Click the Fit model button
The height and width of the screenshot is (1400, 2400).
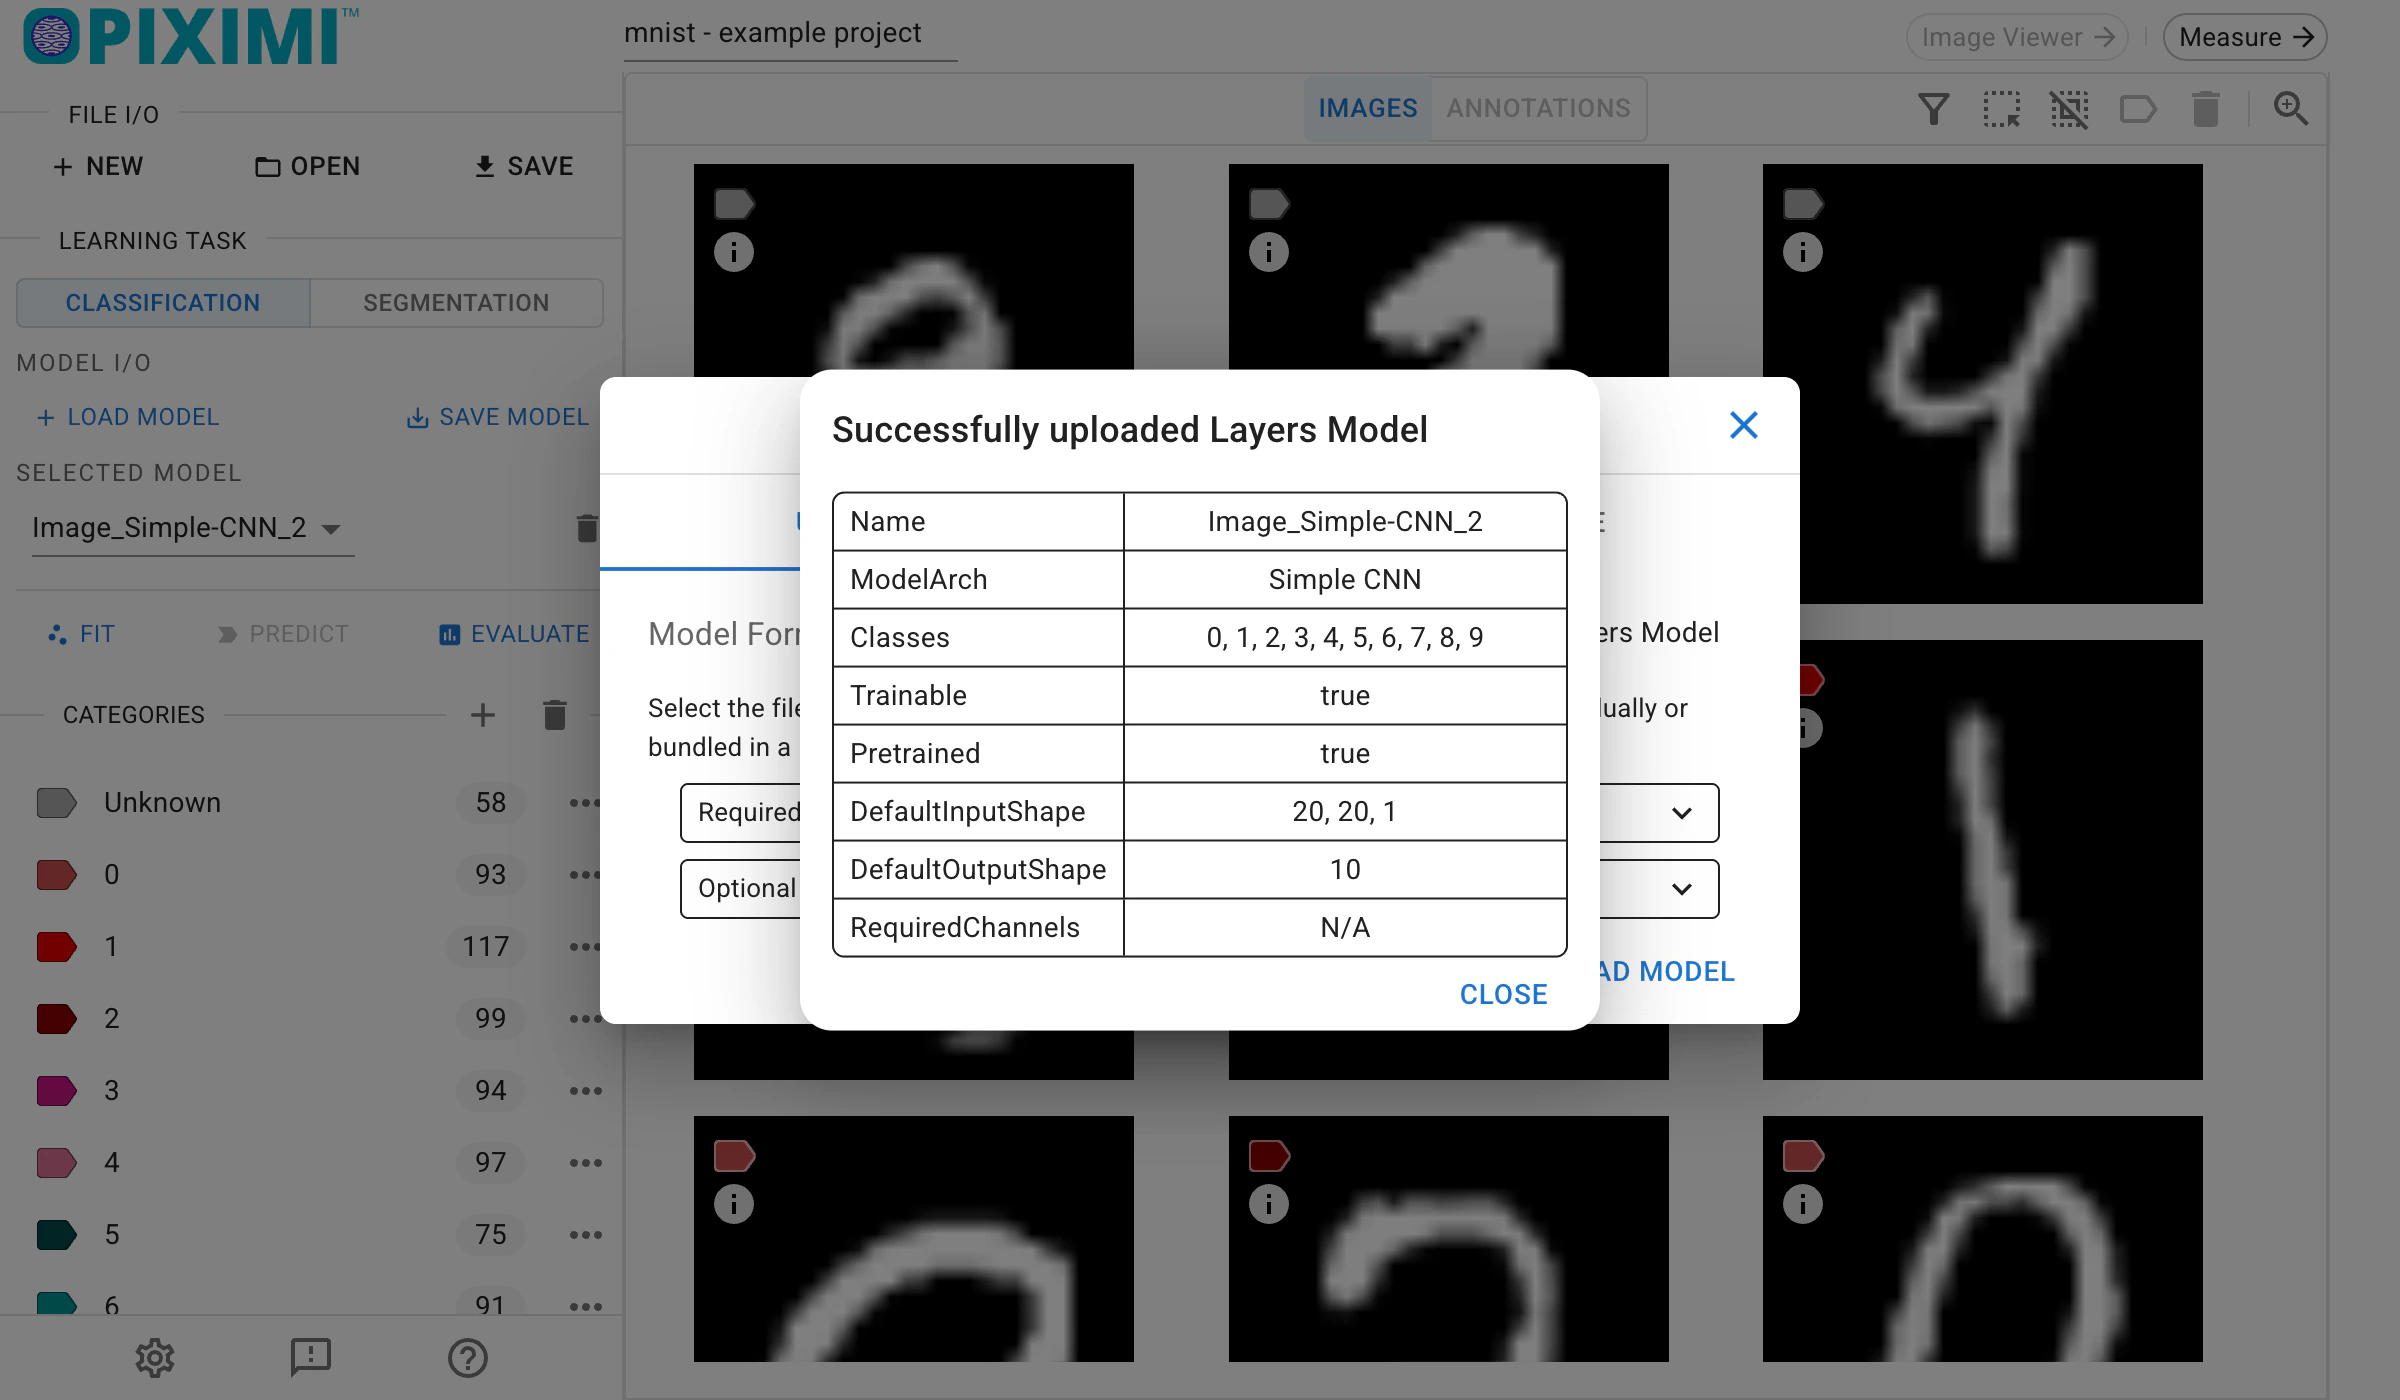pyautogui.click(x=82, y=634)
